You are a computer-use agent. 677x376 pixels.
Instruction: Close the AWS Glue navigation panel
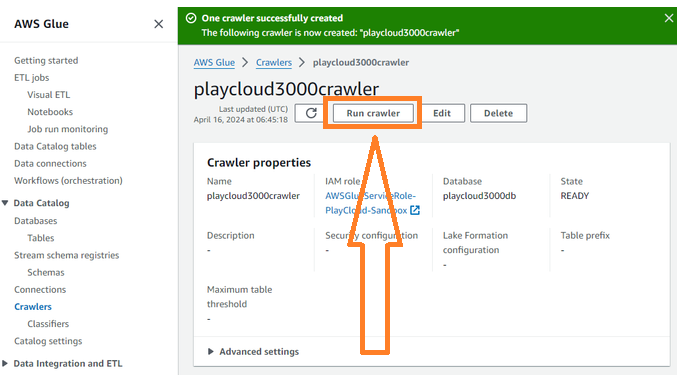158,24
